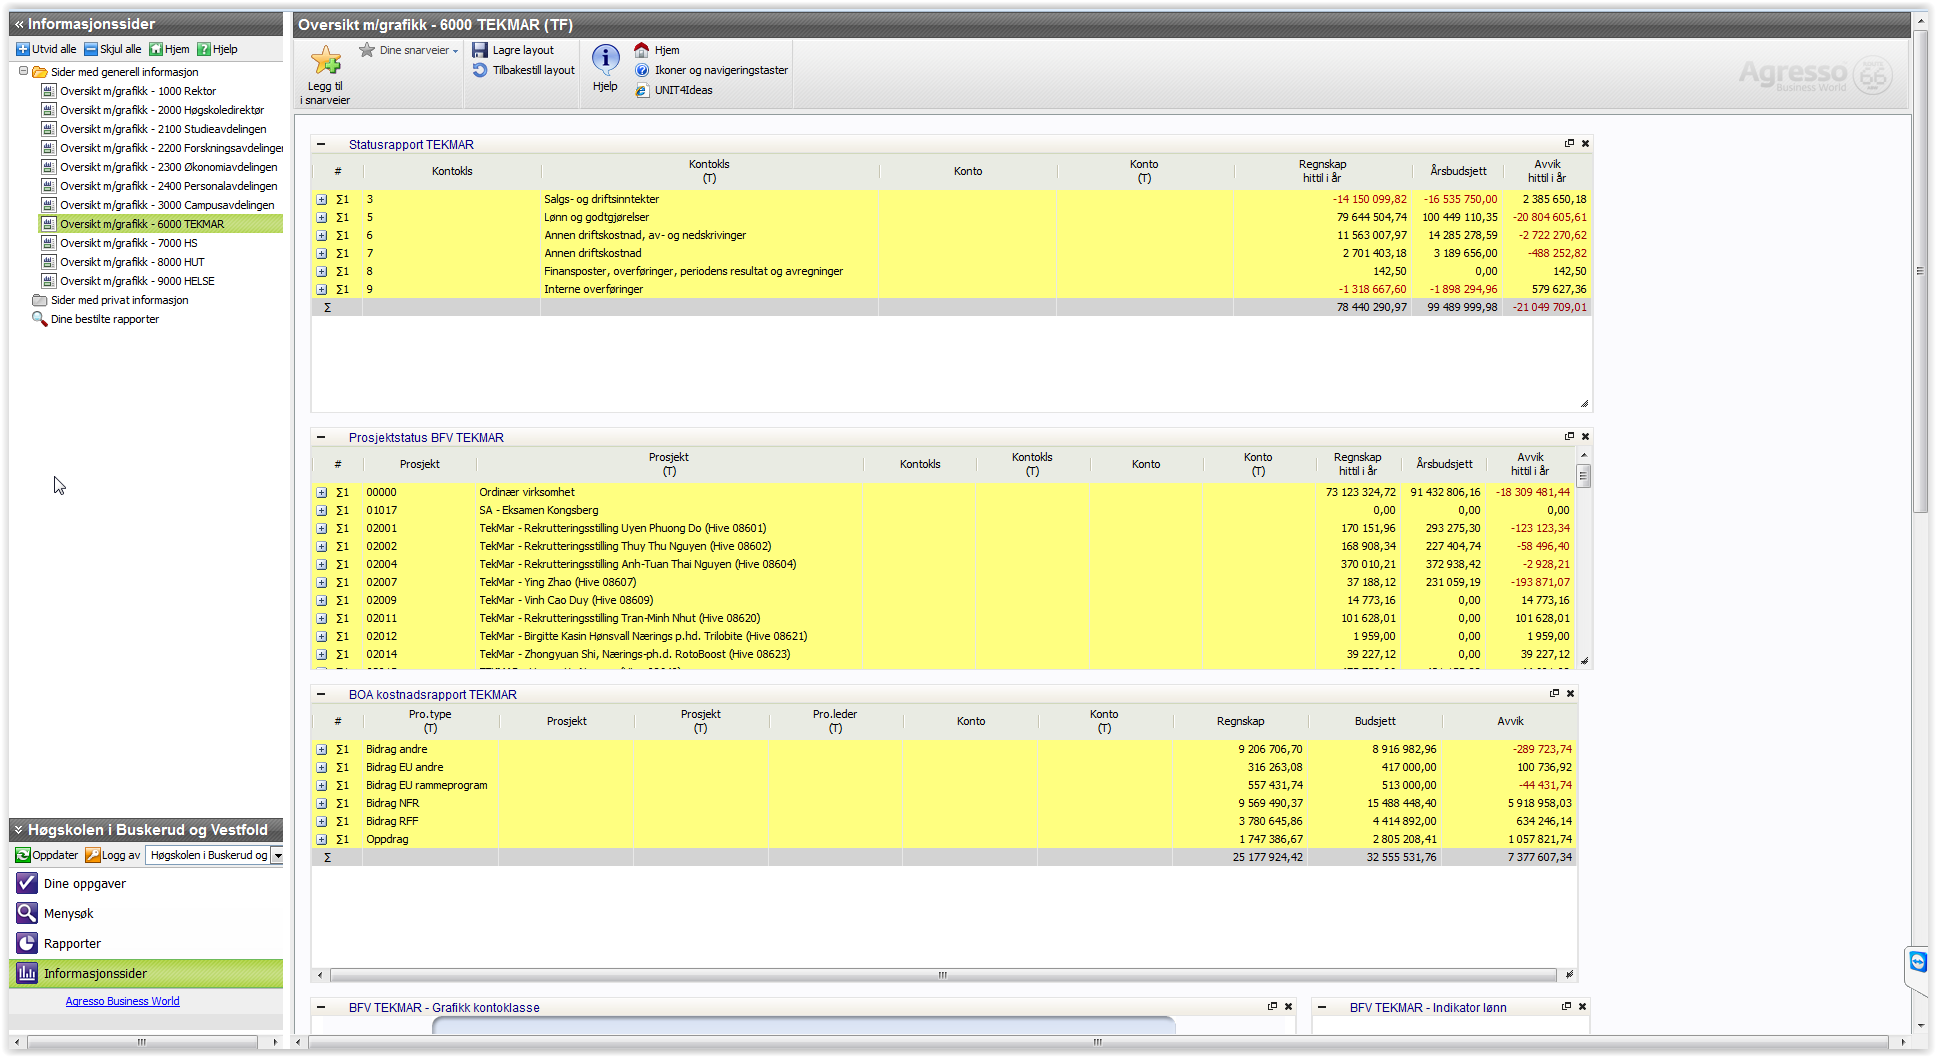Collapse the BOA kostnadsrapport TEKMAR section
The width and height of the screenshot is (1936, 1057).
[321, 694]
